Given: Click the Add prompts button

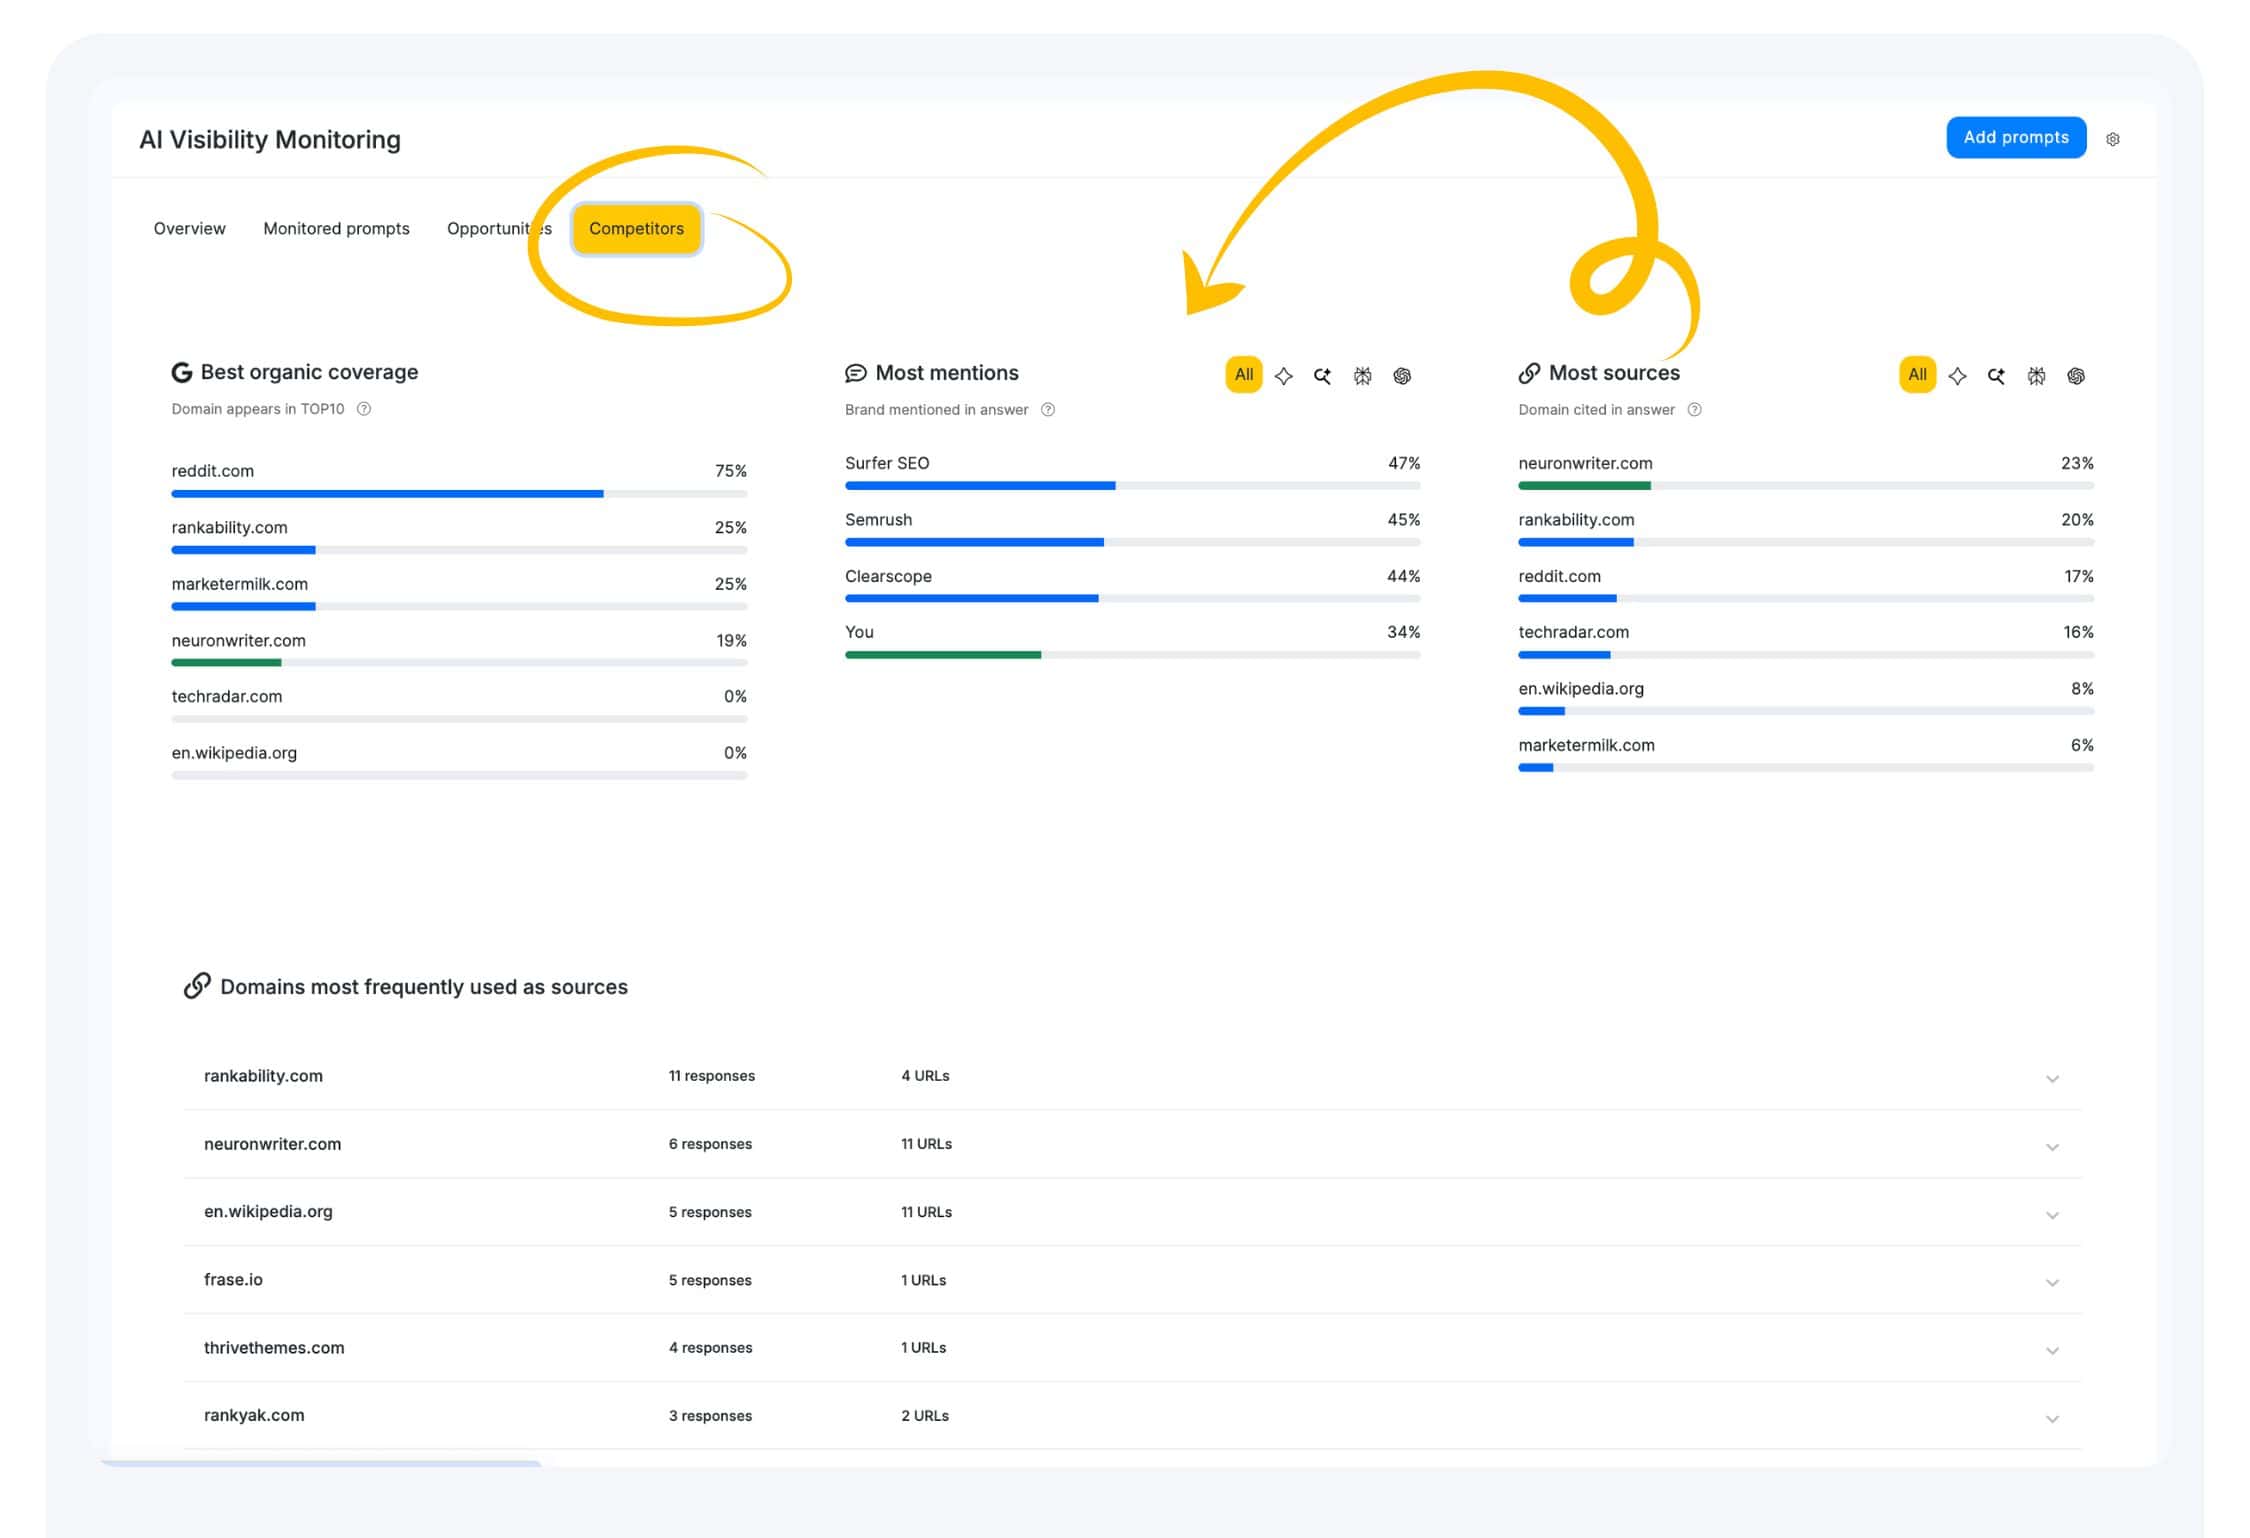Looking at the screenshot, I should point(2016,137).
